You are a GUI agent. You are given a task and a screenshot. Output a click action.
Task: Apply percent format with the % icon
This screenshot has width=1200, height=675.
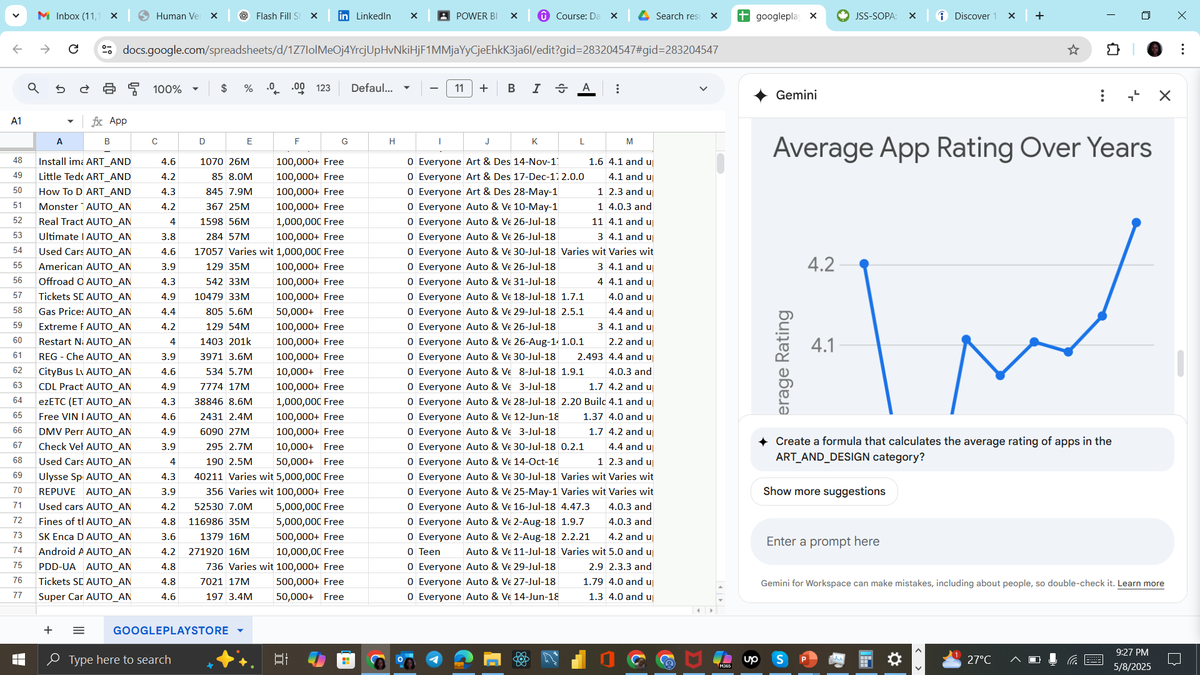247,89
